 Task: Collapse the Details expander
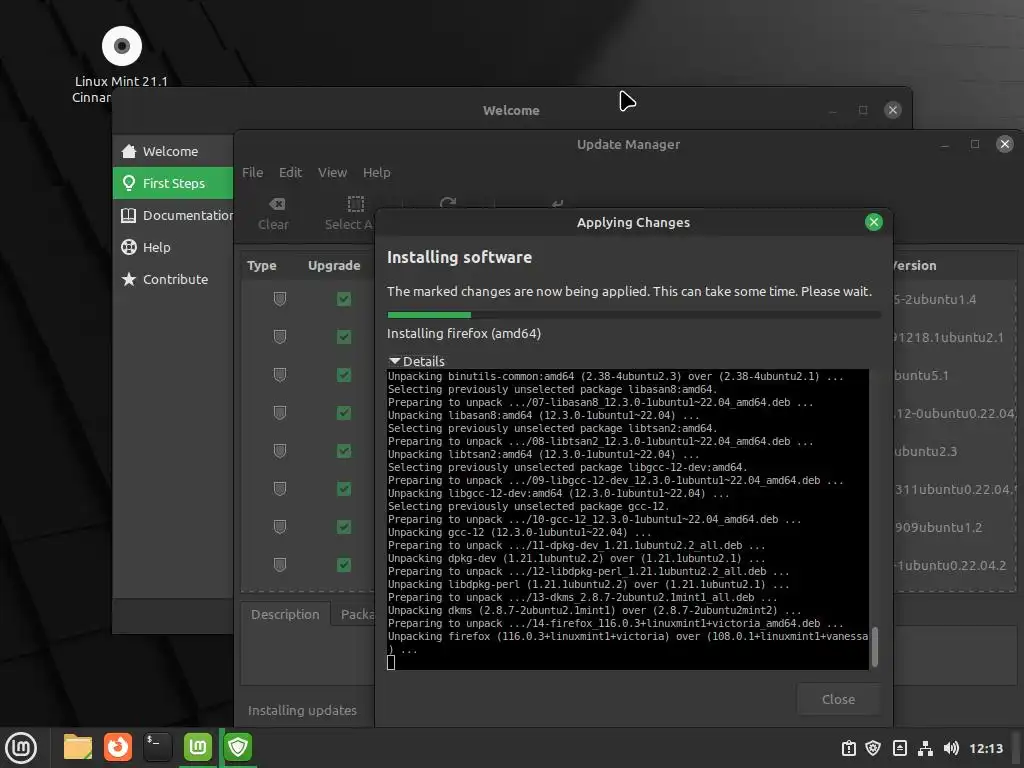click(x=417, y=361)
